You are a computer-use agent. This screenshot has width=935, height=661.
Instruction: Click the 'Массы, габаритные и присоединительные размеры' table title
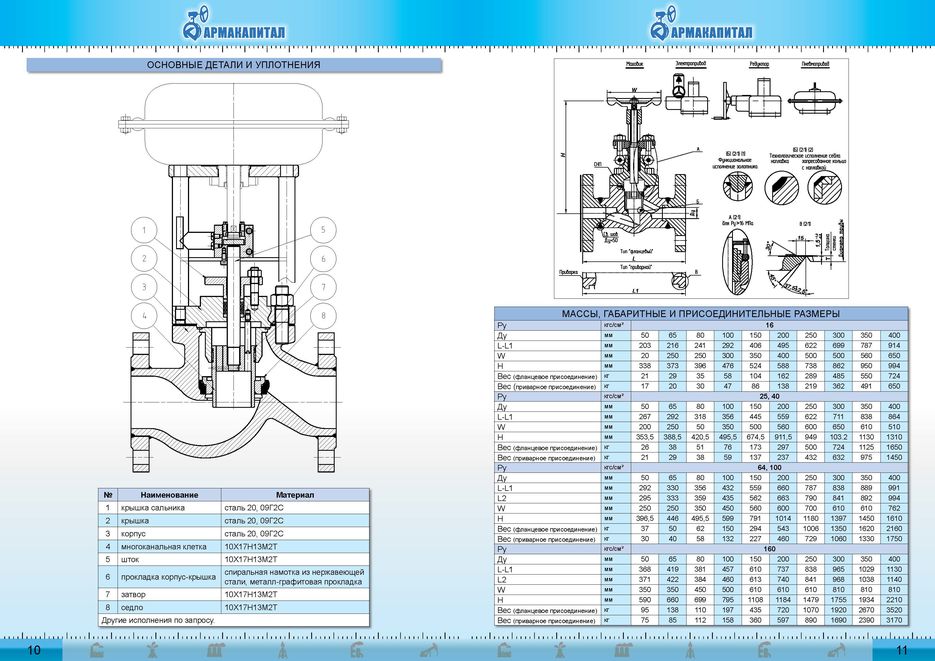point(701,314)
